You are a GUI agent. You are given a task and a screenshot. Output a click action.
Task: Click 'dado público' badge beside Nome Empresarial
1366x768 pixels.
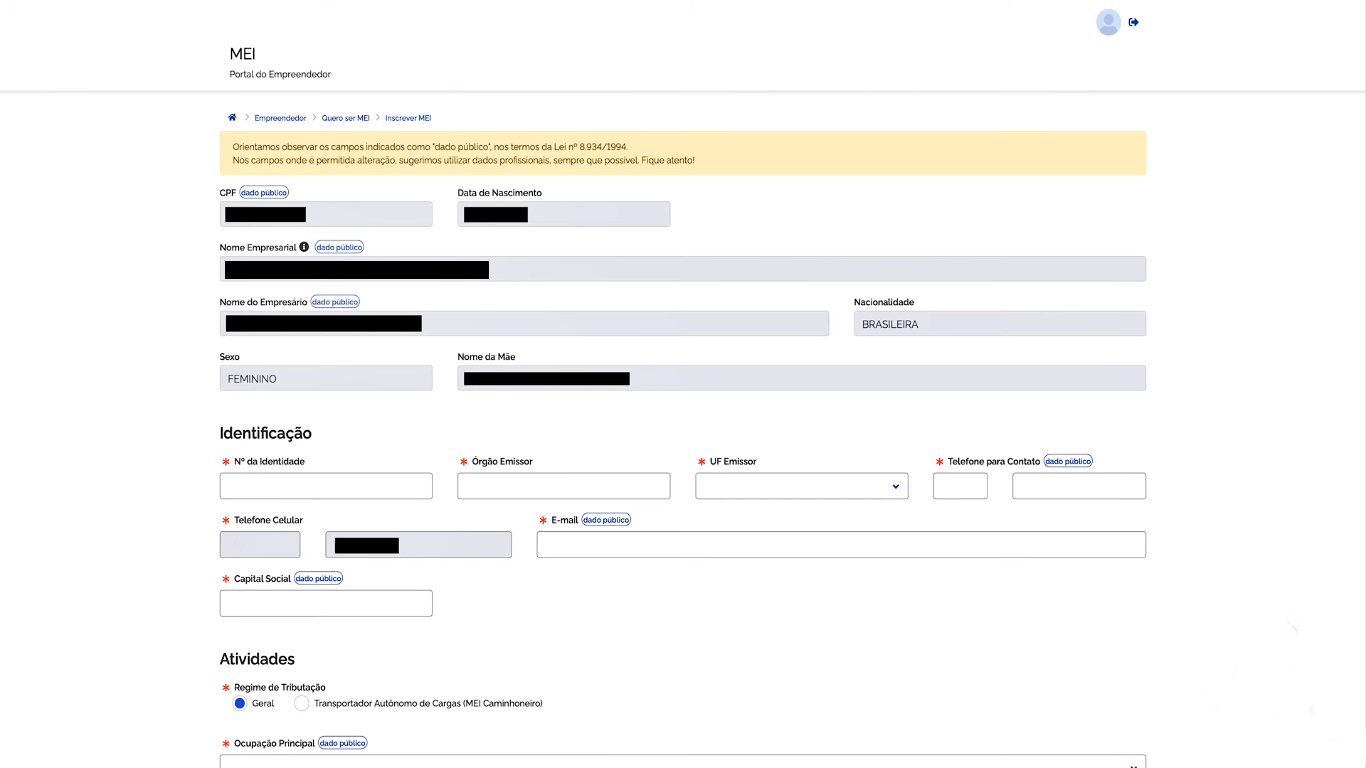click(x=339, y=247)
